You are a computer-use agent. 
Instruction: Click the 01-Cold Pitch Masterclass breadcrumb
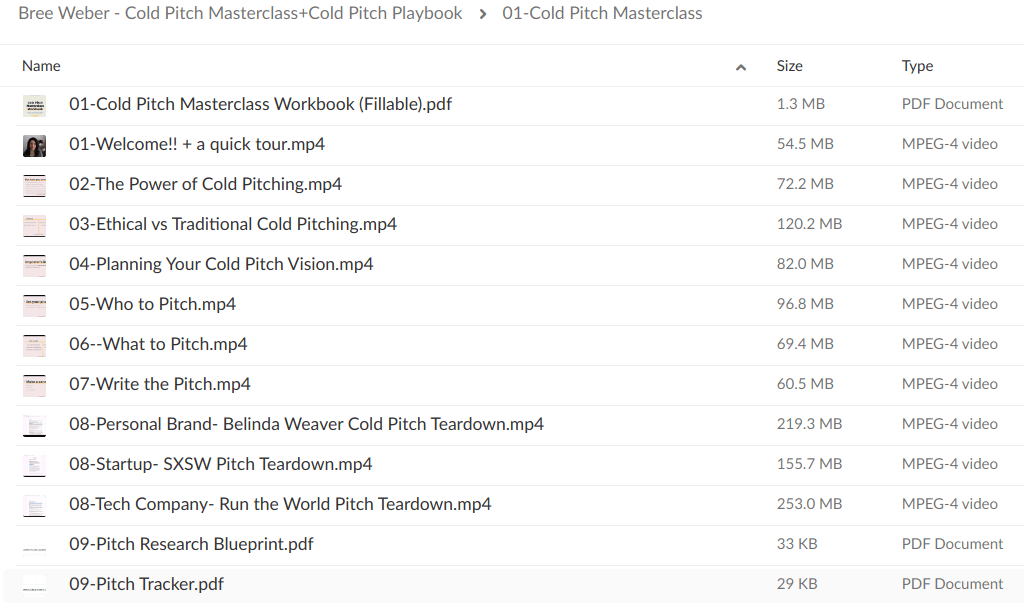pos(602,14)
